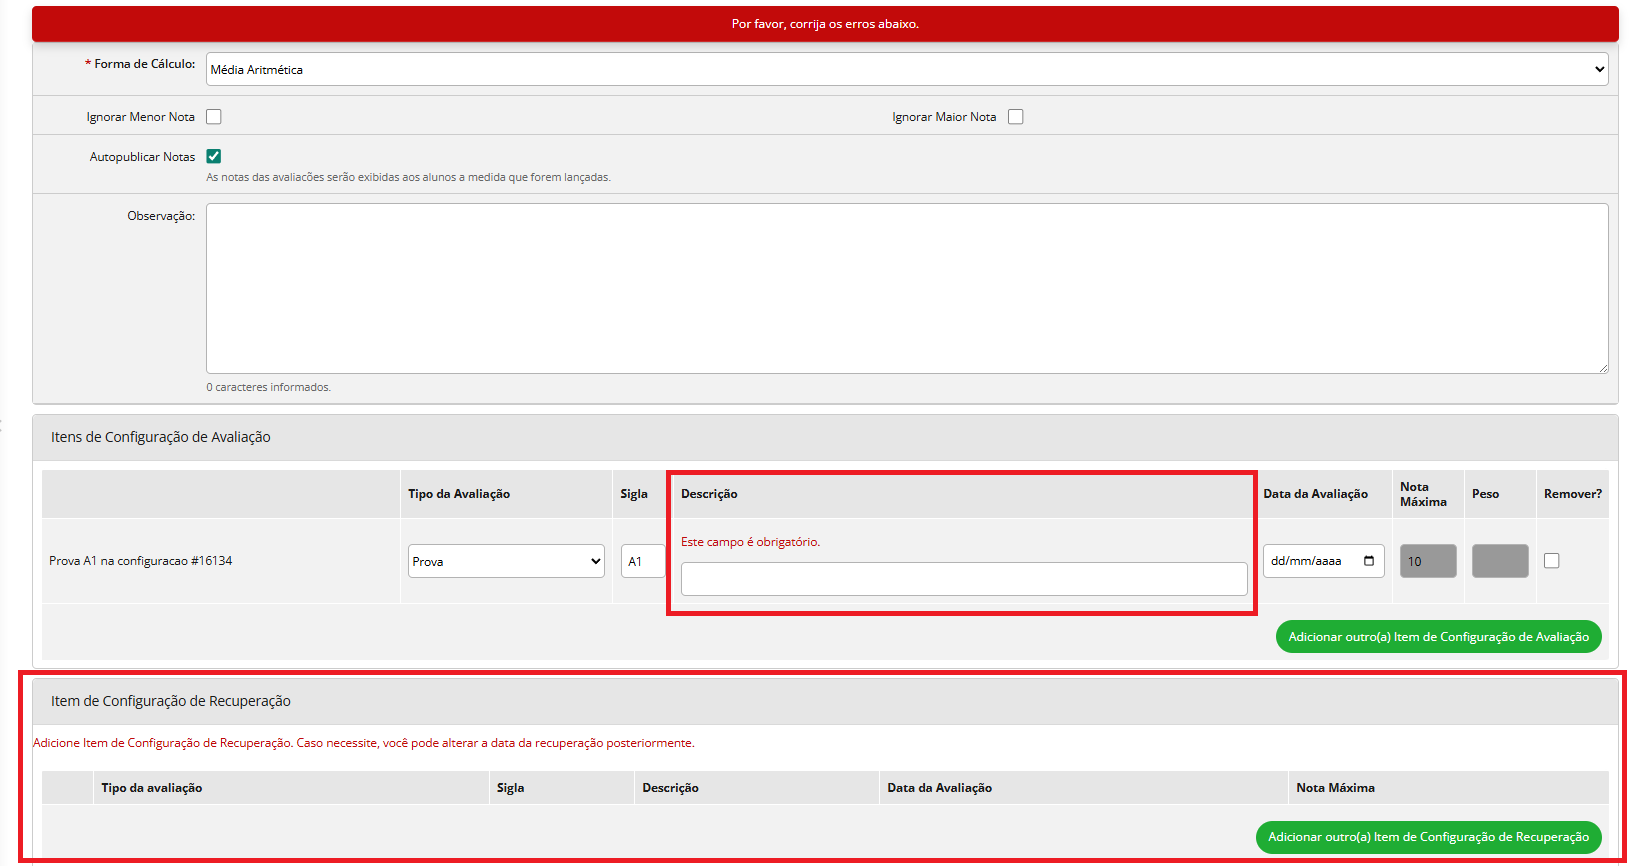Image resolution: width=1647 pixels, height=866 pixels.
Task: Tick the Ignorar Maior Nota checkbox
Action: 1016,117
